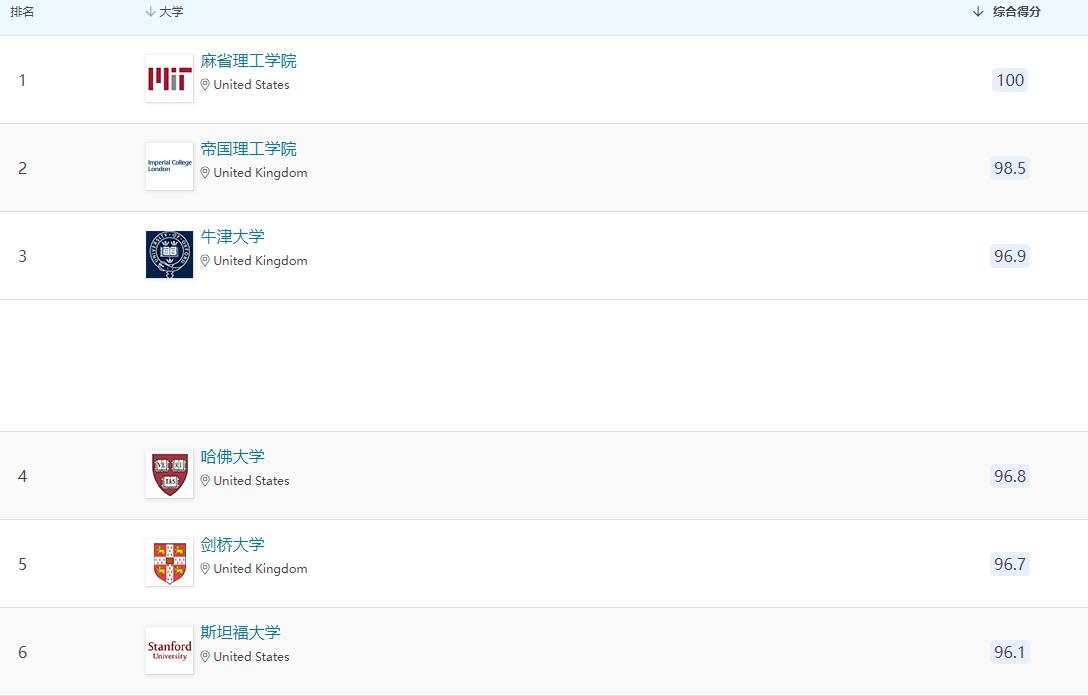Click the score 96.8 badge
The image size is (1088, 696).
[x=1010, y=477]
